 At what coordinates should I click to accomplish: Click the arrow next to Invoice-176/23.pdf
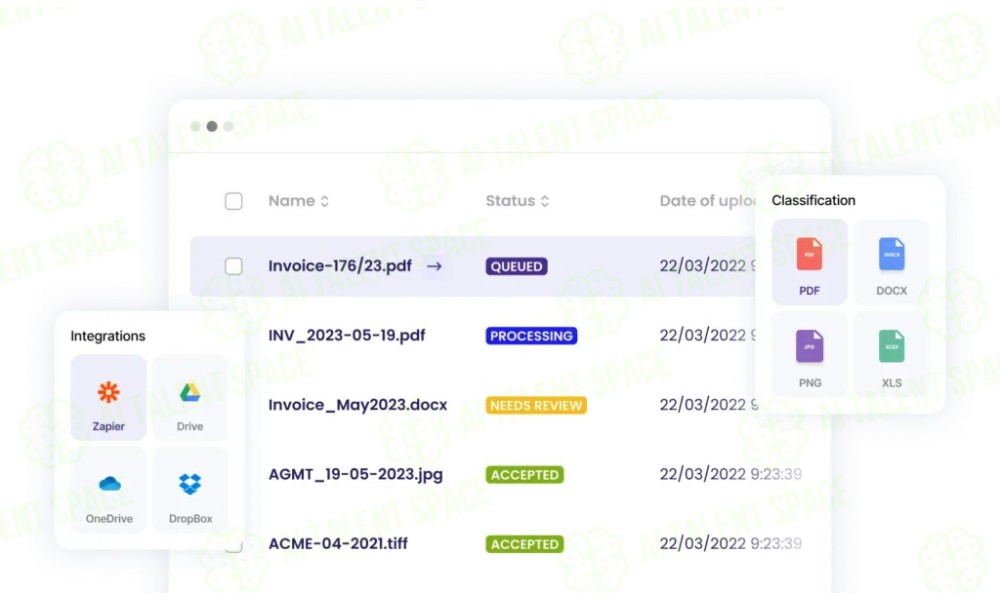434,266
